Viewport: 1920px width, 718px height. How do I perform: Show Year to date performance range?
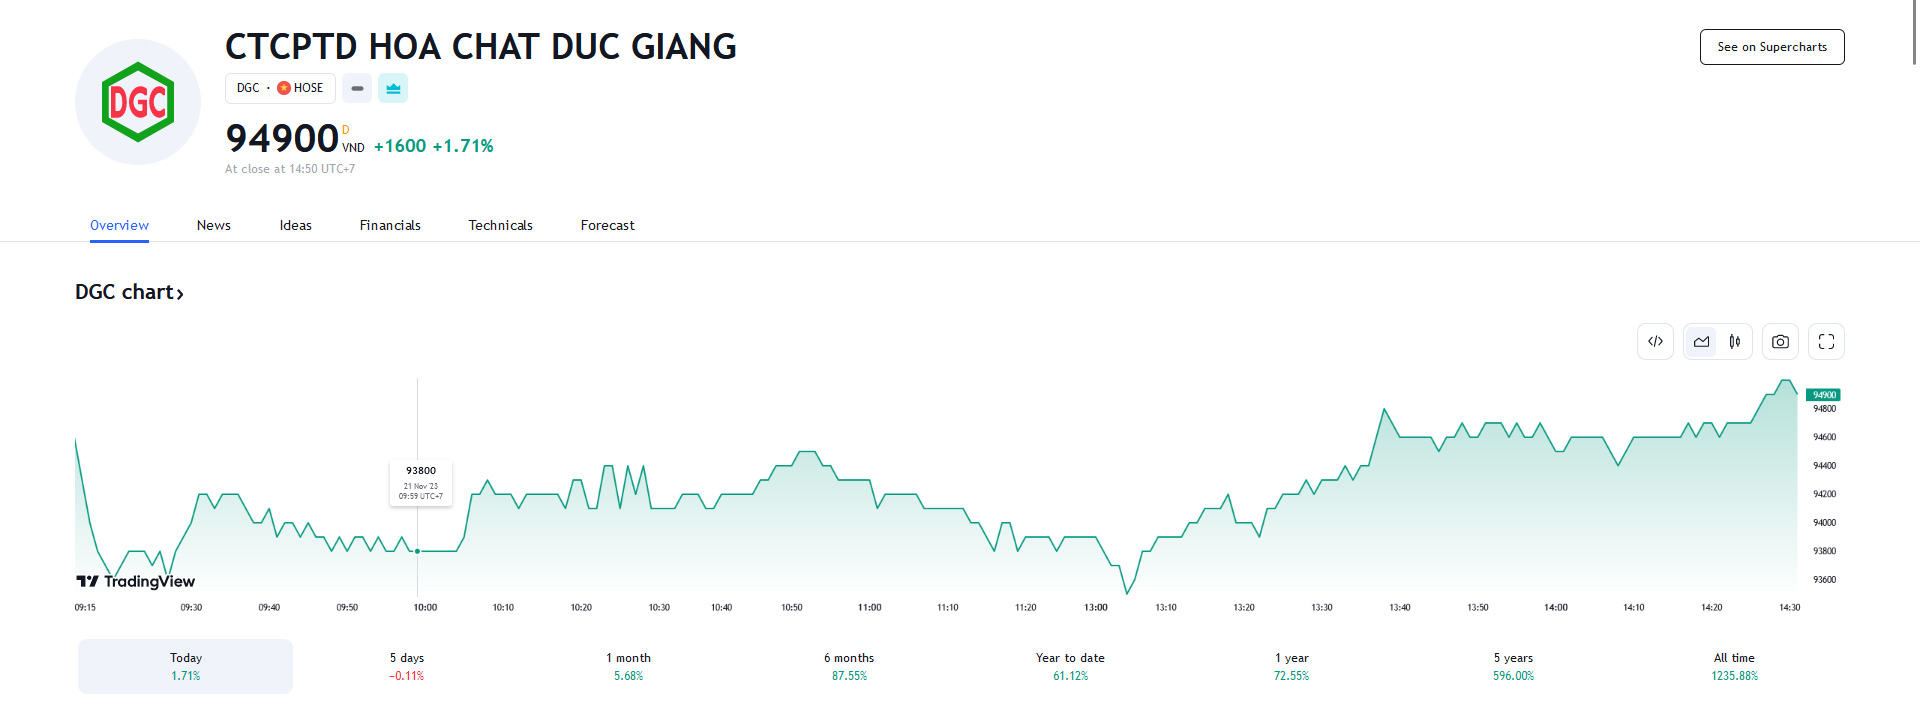click(x=1069, y=666)
